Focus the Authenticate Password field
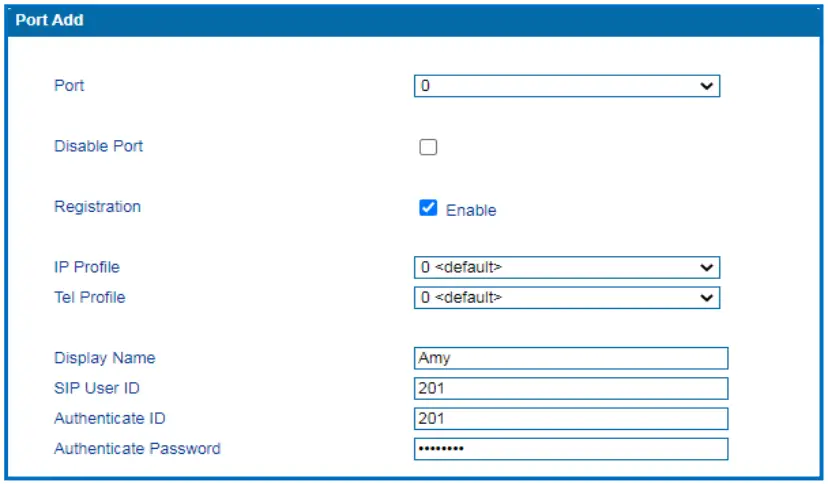Screen dimensions: 828x484 click(x=570, y=448)
